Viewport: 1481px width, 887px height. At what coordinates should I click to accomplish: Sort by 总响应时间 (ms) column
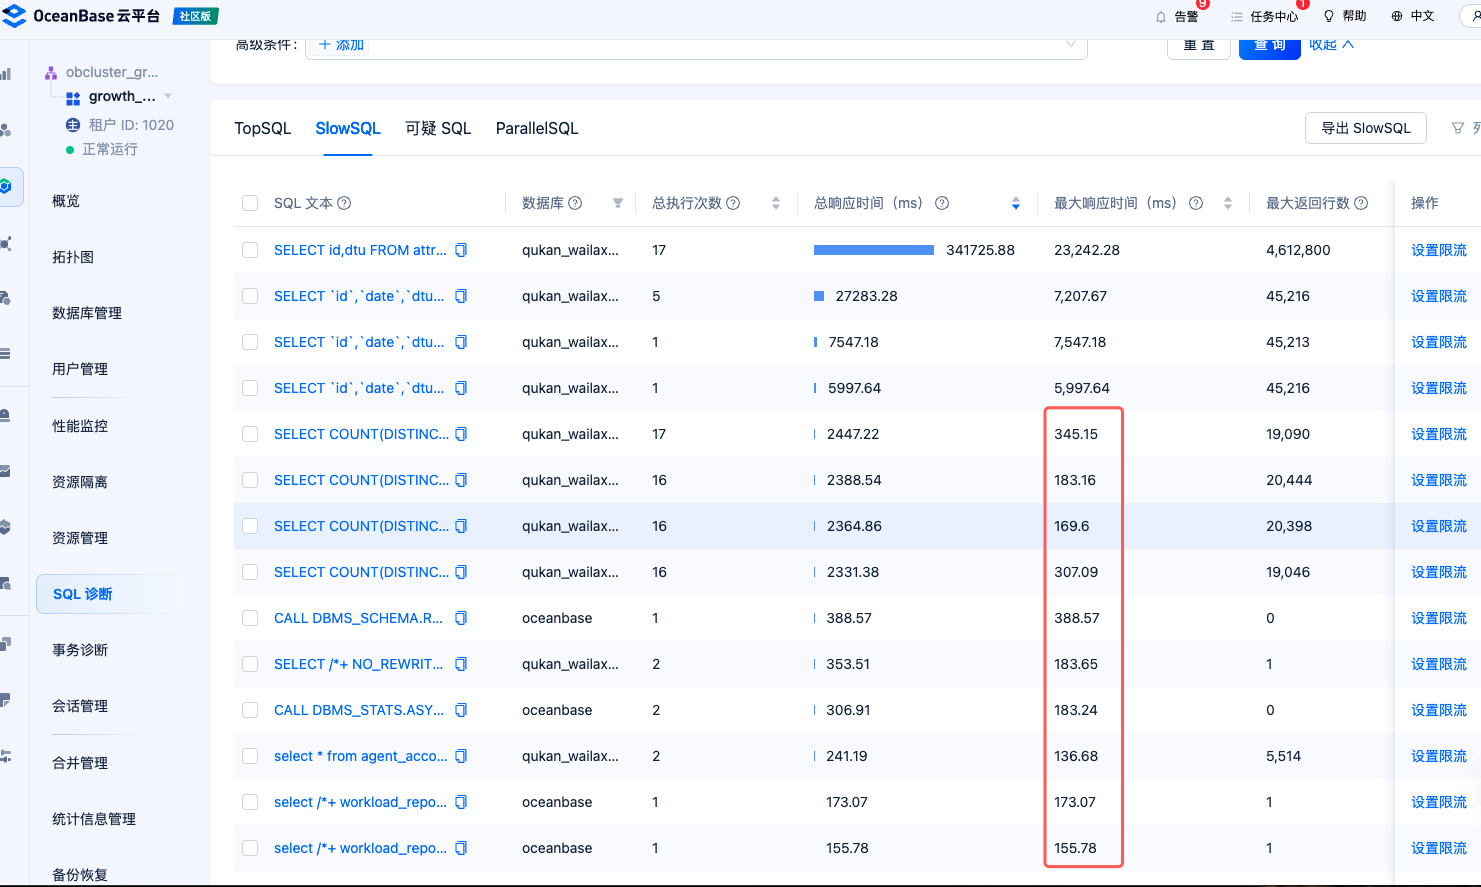(1016, 203)
